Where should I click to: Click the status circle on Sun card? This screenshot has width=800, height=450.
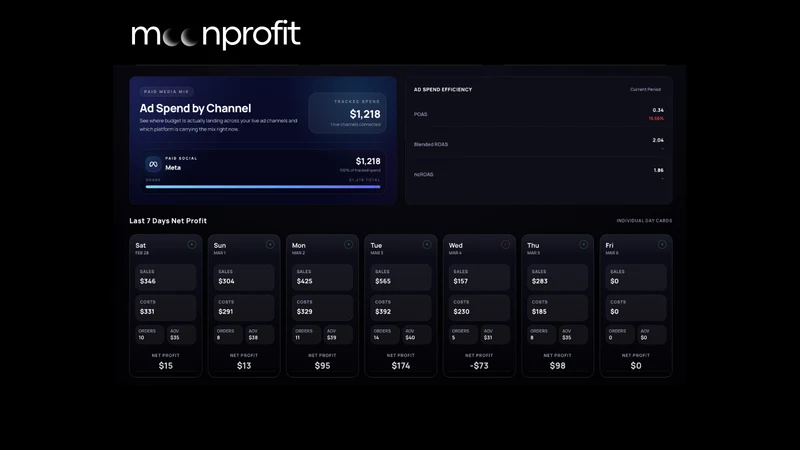(270, 244)
